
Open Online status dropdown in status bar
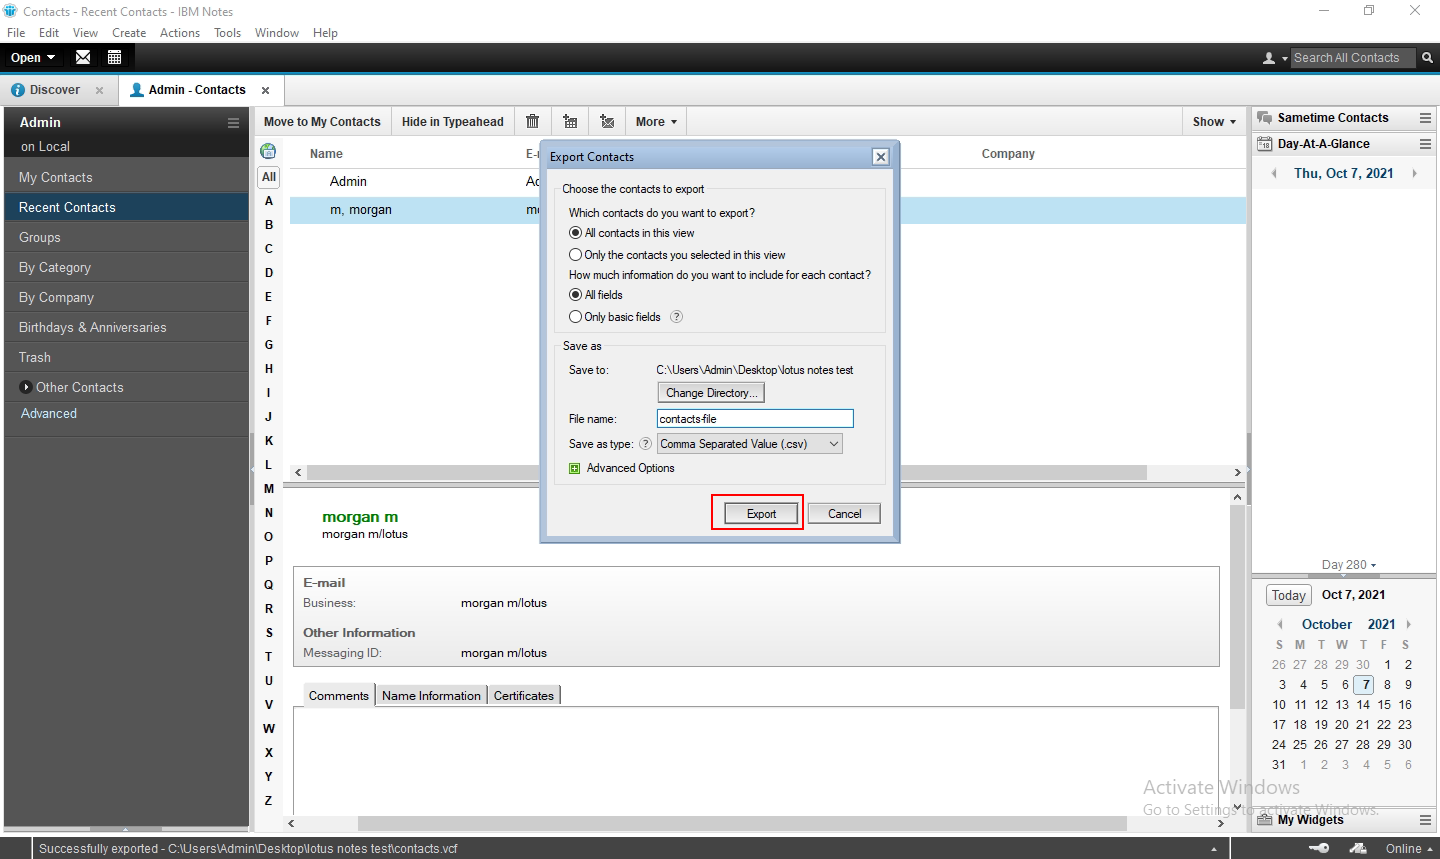point(1410,848)
